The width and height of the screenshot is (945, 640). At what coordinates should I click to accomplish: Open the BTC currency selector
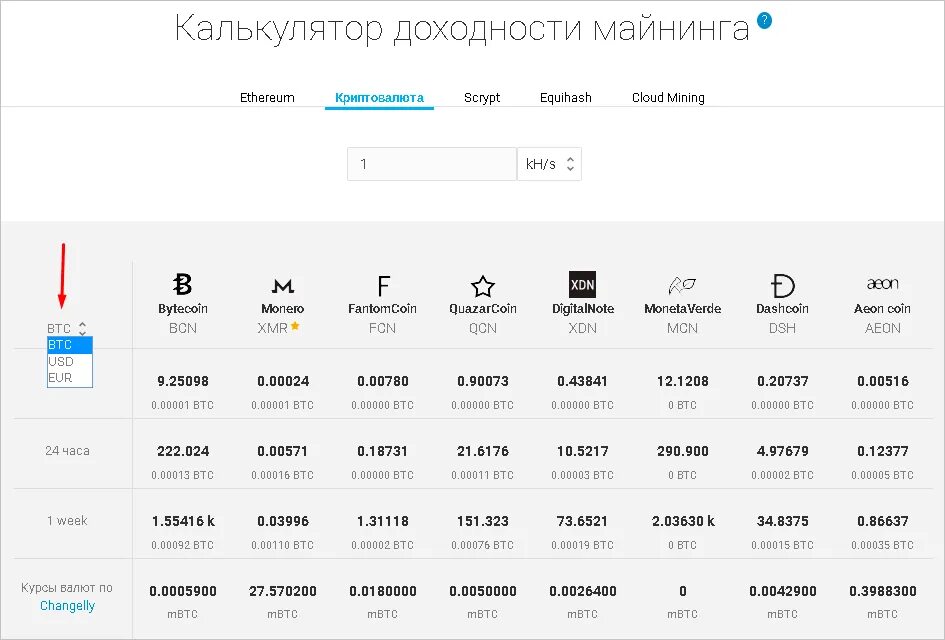point(67,328)
